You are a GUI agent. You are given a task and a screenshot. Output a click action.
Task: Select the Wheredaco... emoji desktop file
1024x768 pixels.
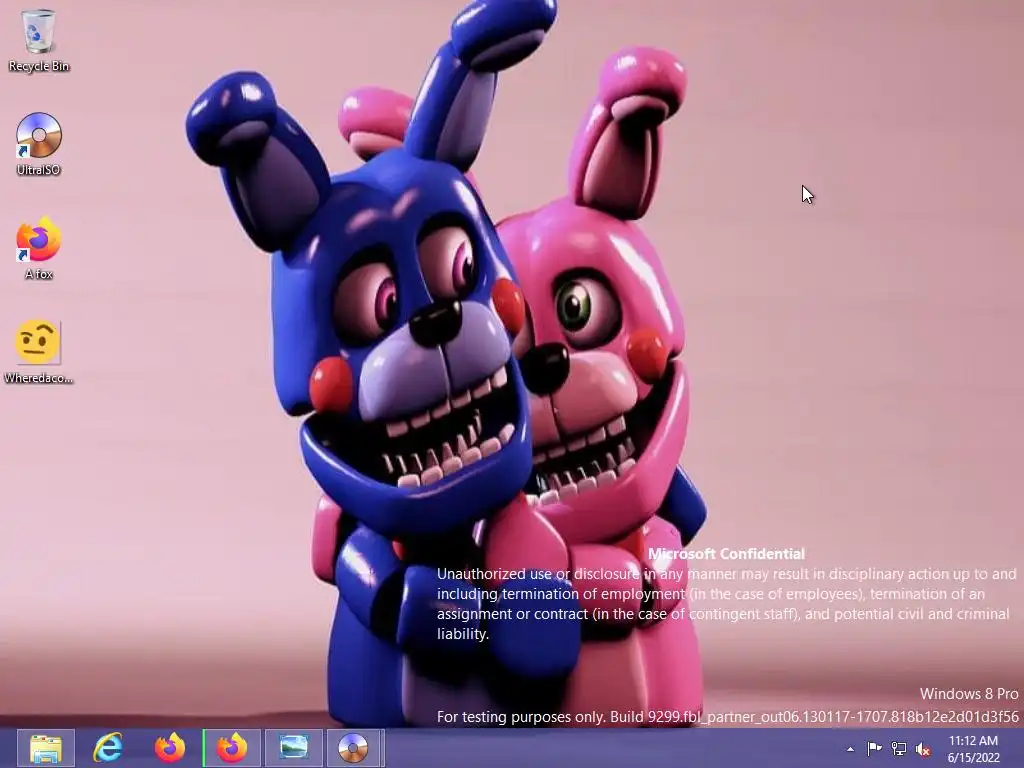point(39,352)
